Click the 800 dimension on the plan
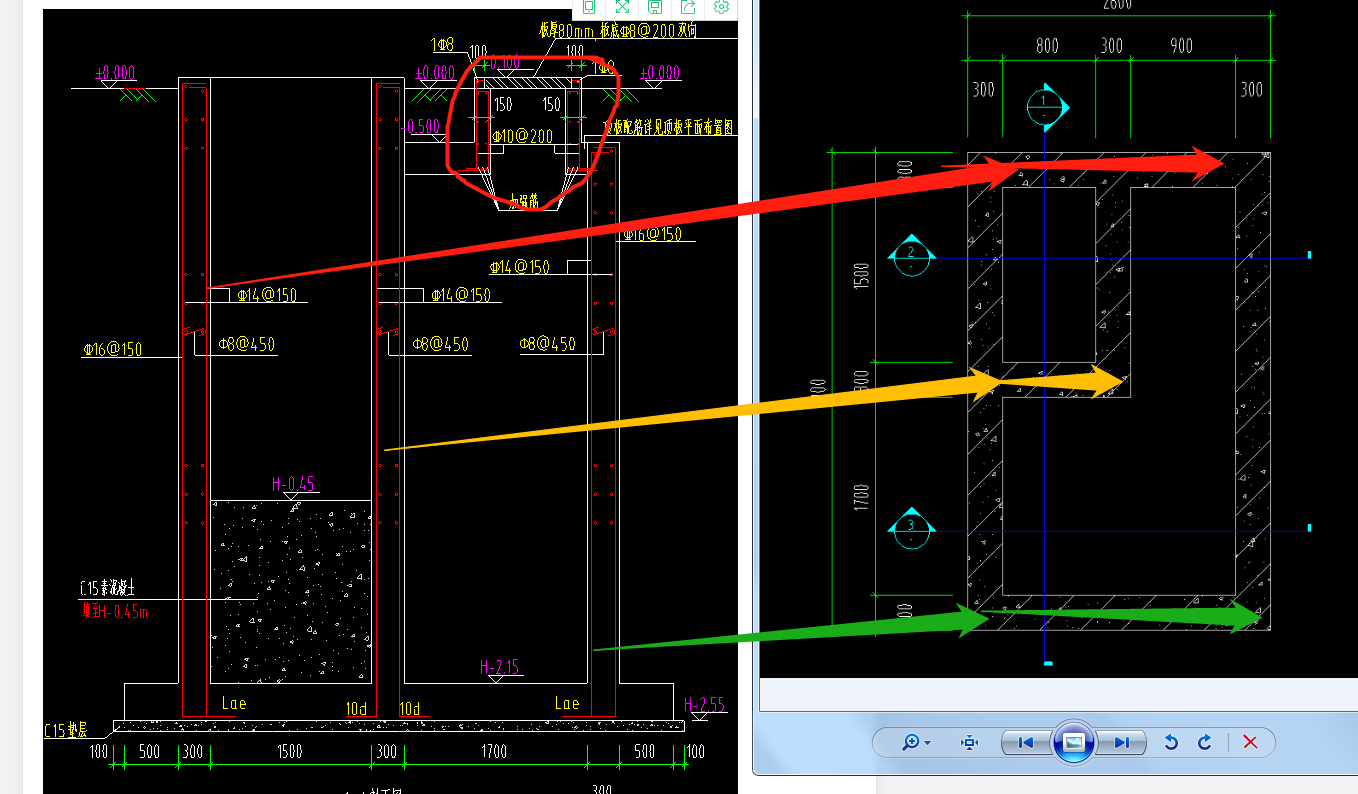1358x794 pixels. pyautogui.click(x=1047, y=46)
